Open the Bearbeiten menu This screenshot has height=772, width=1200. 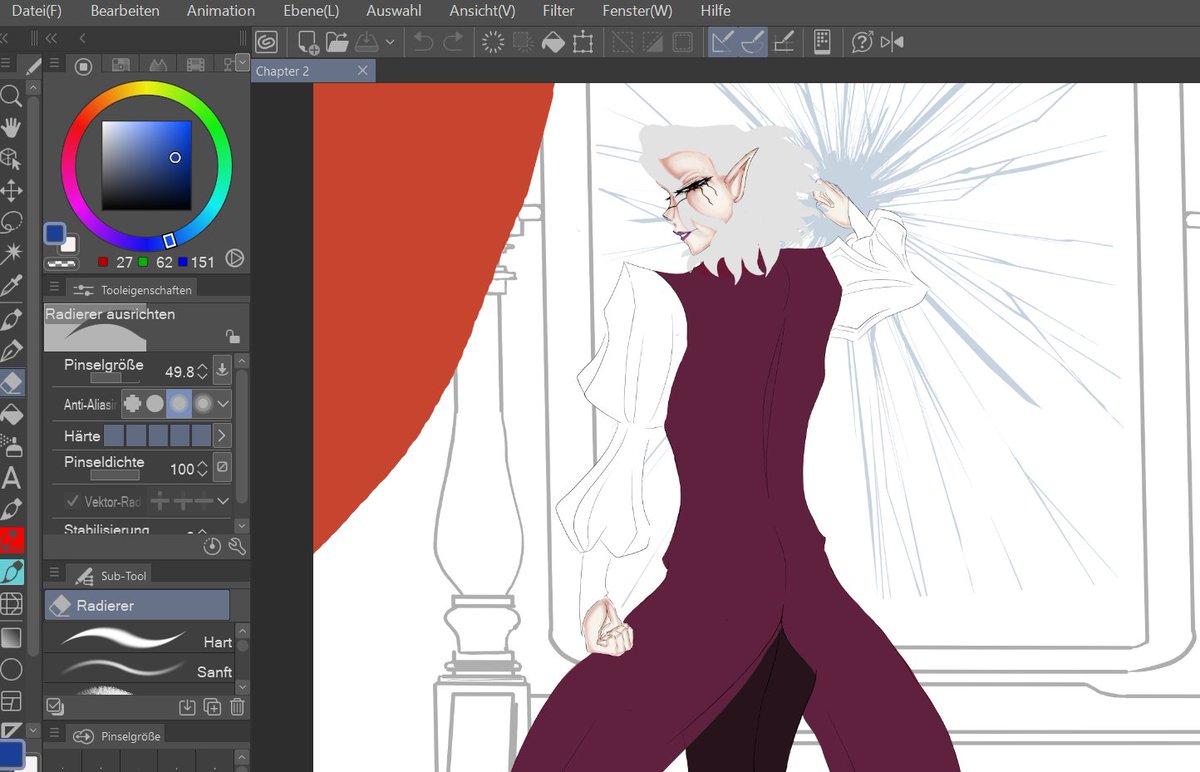point(125,11)
